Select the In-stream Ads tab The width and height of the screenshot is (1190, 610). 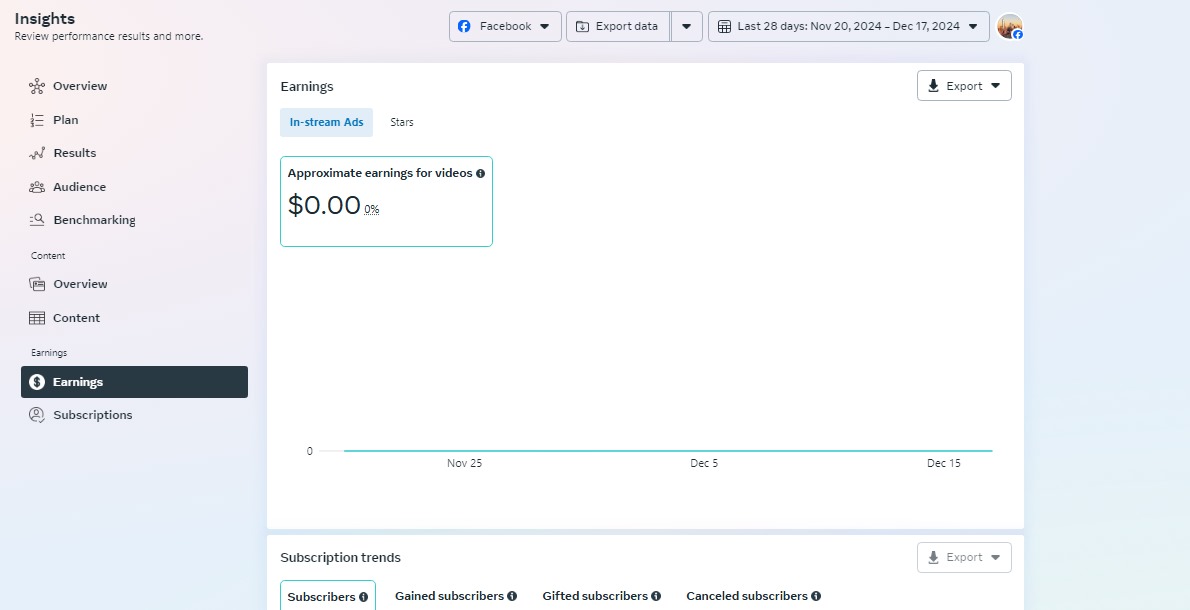(327, 122)
